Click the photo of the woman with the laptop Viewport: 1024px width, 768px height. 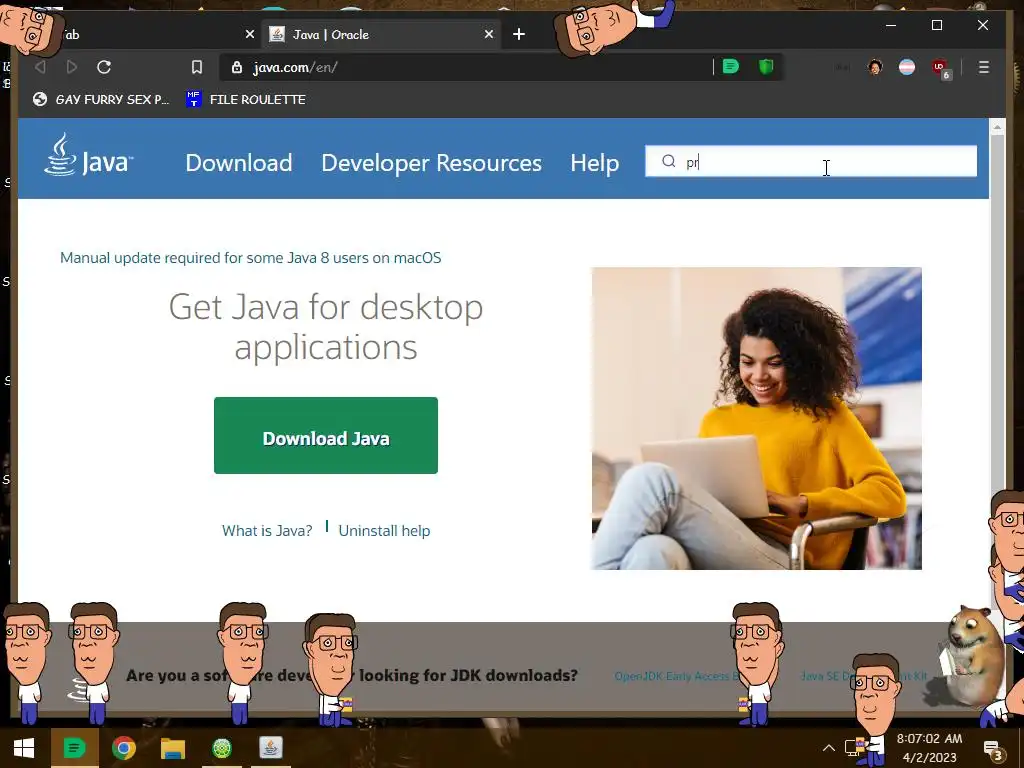pos(756,418)
